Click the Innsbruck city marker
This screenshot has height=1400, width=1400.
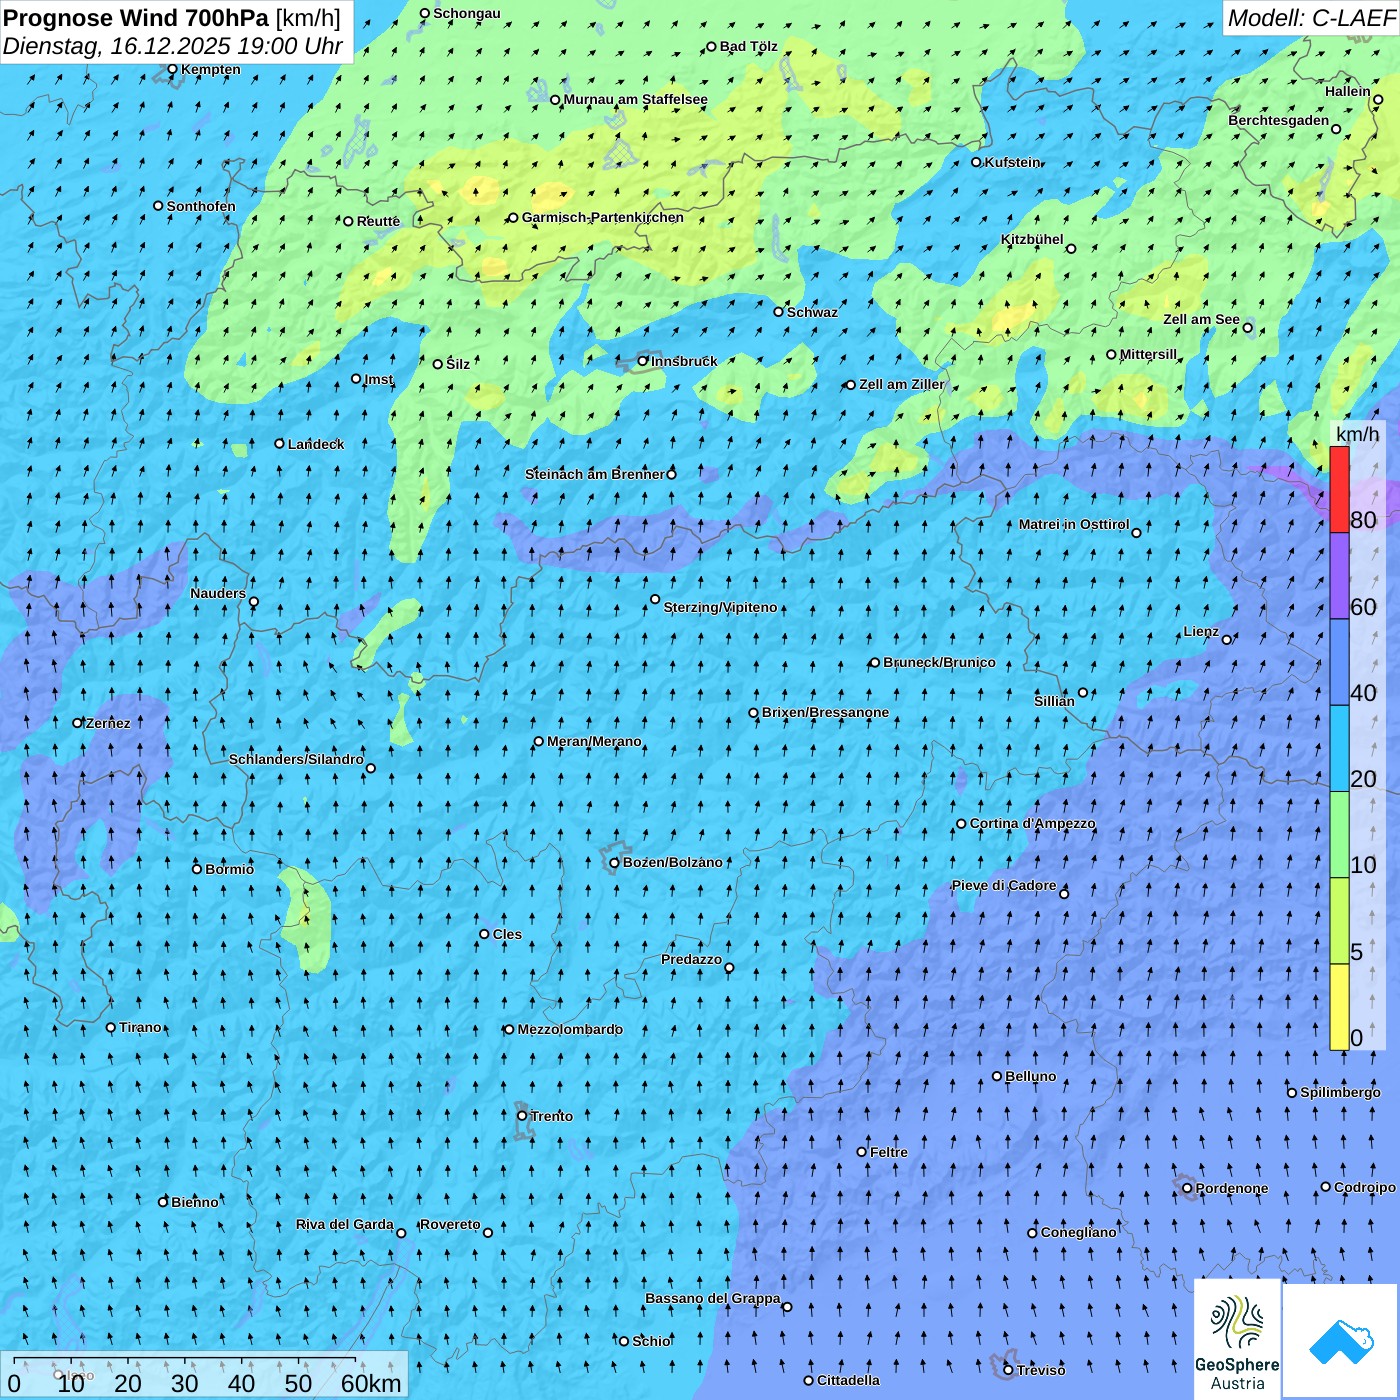643,361
